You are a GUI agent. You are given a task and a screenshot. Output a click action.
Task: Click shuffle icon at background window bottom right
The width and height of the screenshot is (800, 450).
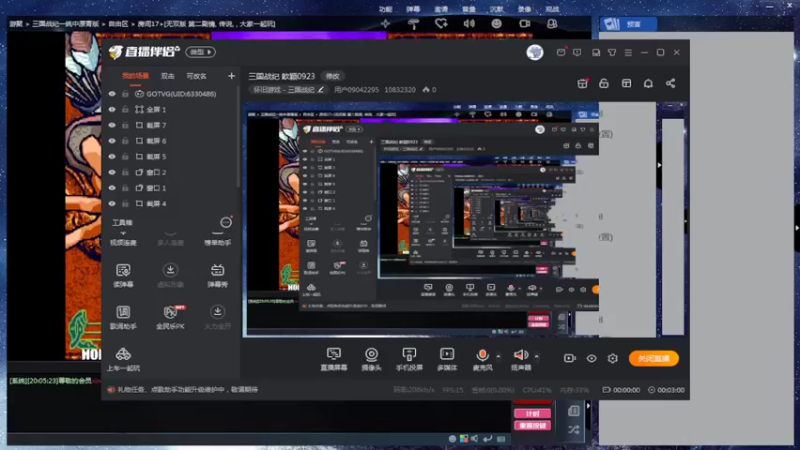click(573, 430)
